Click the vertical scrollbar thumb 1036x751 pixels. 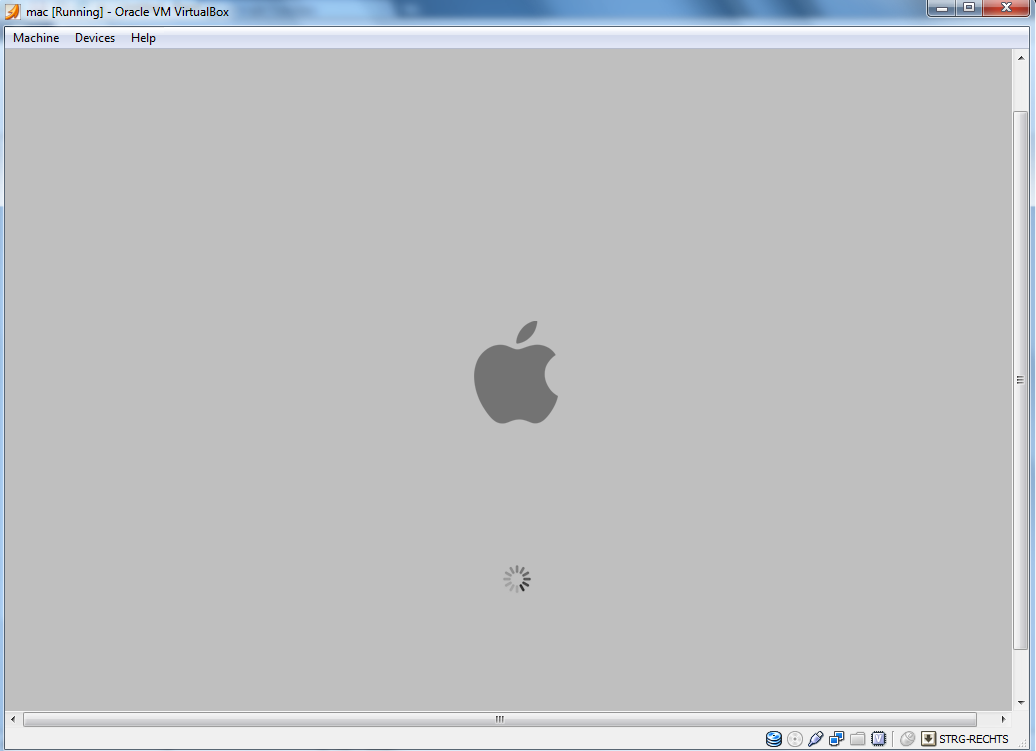click(x=1021, y=380)
